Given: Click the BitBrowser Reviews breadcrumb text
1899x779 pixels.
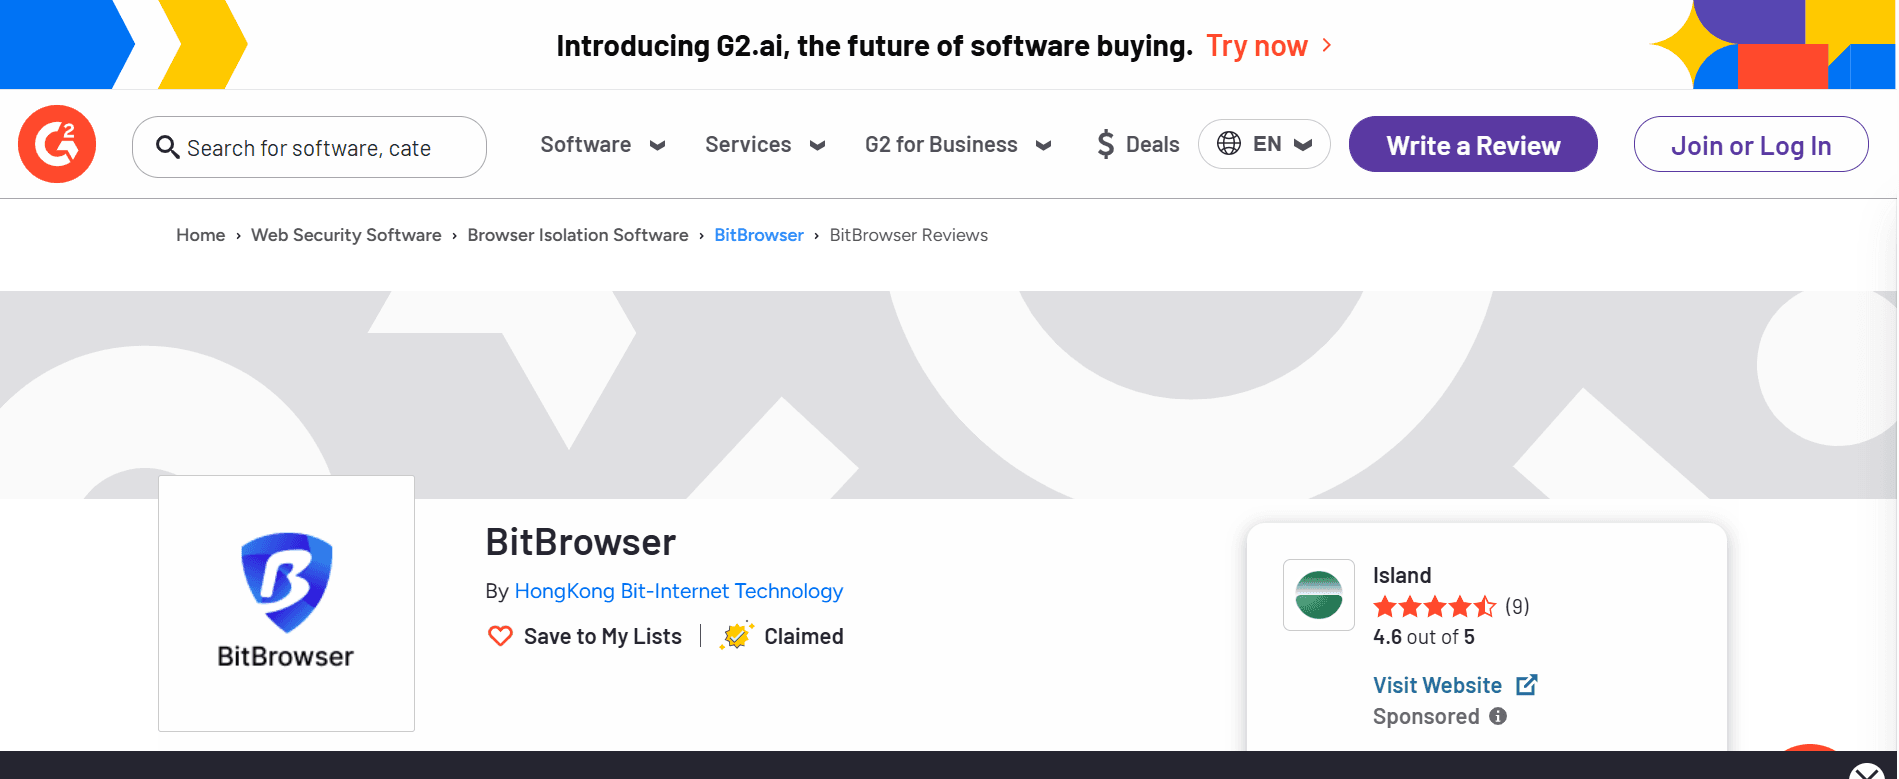Looking at the screenshot, I should click(909, 235).
